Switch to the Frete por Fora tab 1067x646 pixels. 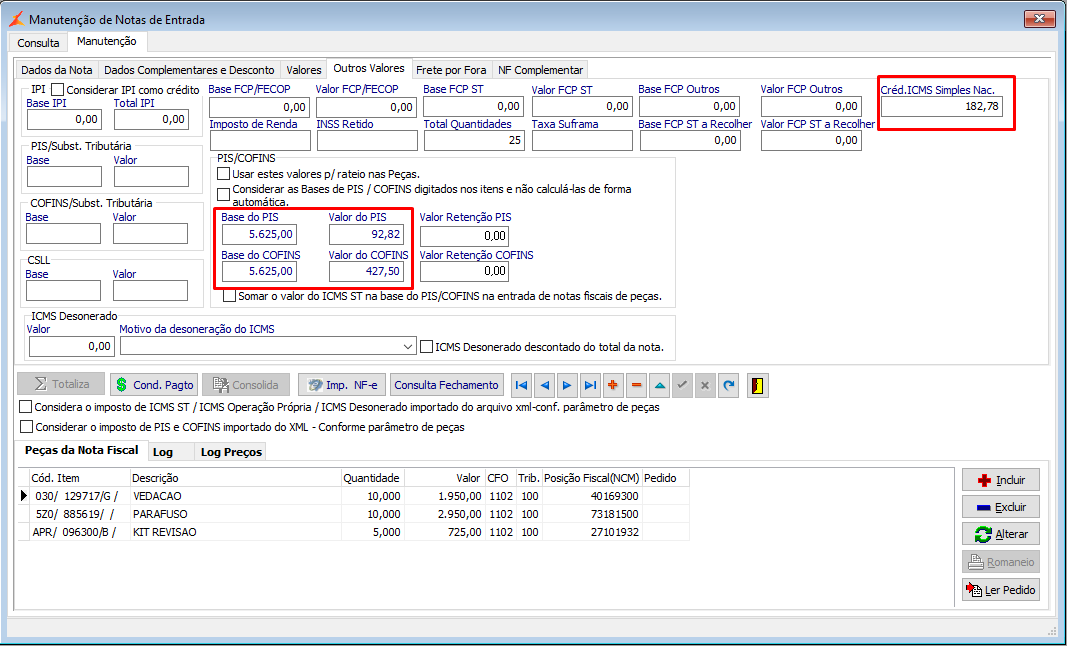point(451,70)
